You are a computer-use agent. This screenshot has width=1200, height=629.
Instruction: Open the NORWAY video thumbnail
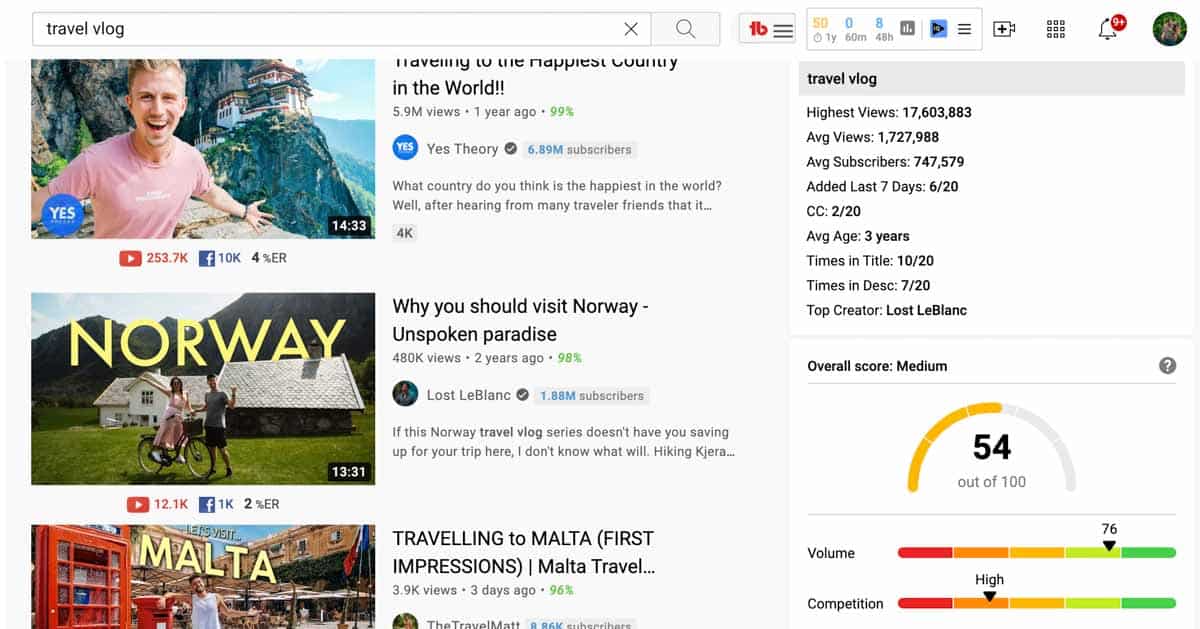[203, 389]
